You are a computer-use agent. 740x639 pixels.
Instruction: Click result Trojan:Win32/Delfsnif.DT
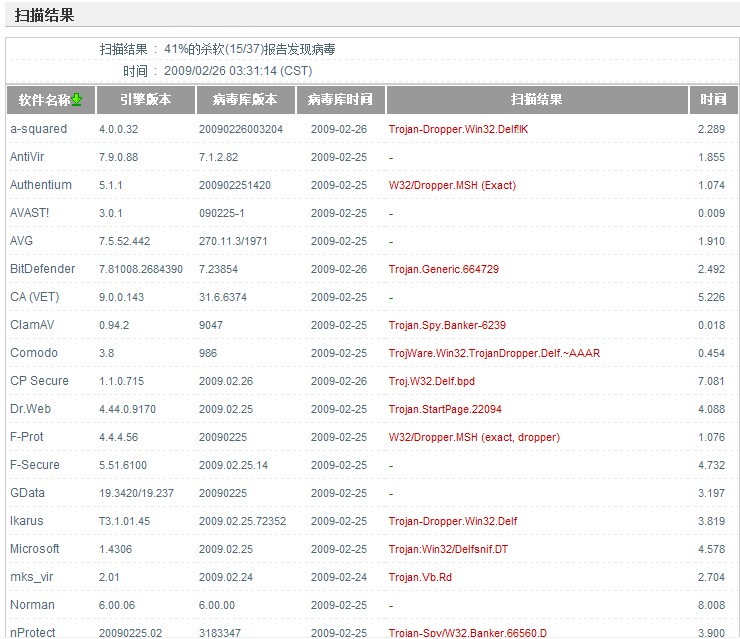tap(448, 549)
